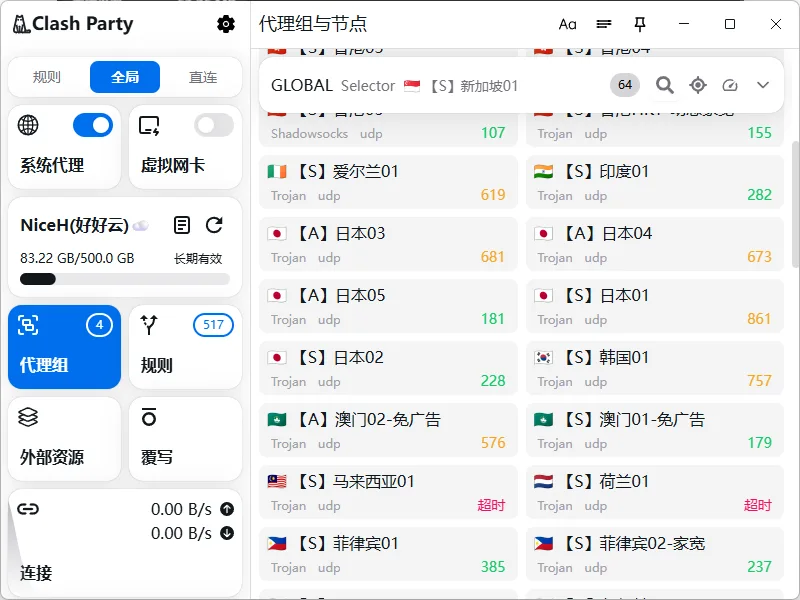
Task: Select node 【S】澳门01-免广告
Action: click(x=655, y=430)
